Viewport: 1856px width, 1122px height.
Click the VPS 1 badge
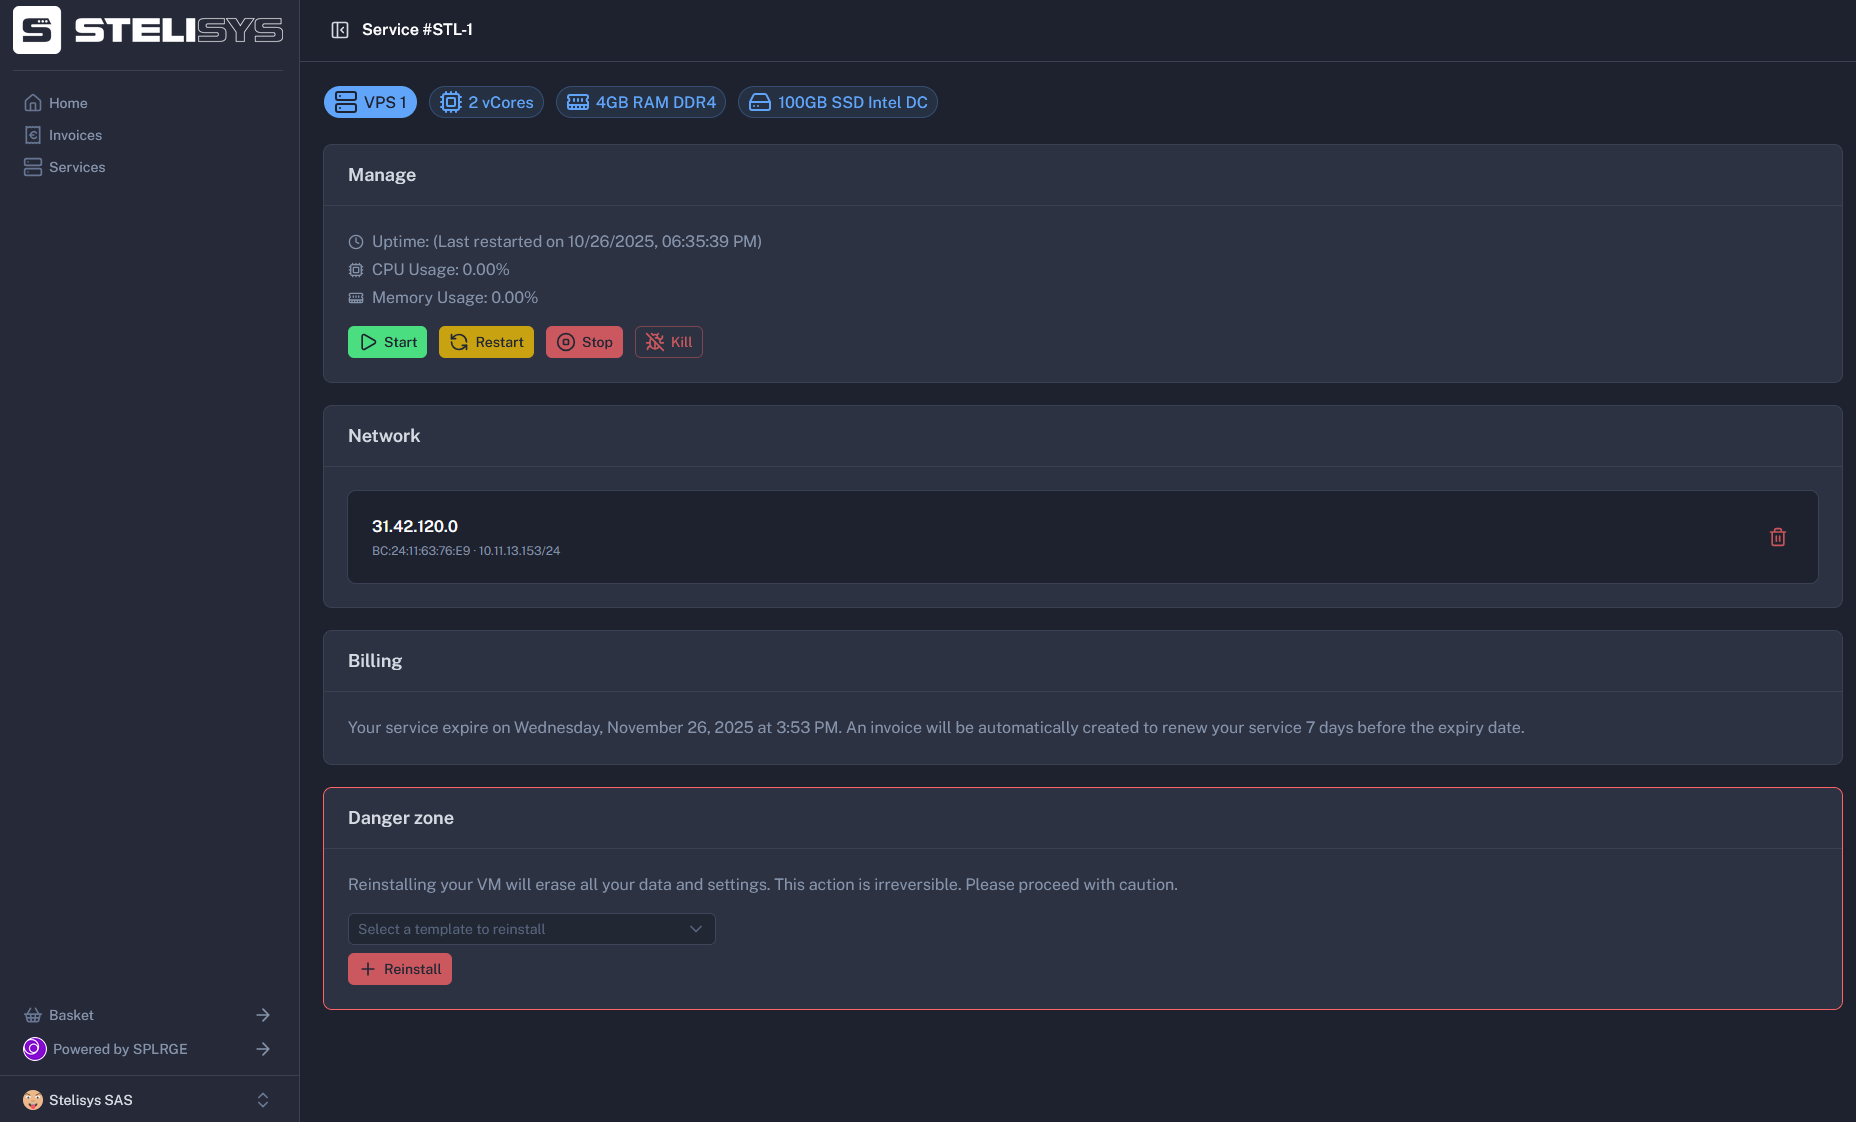(370, 102)
